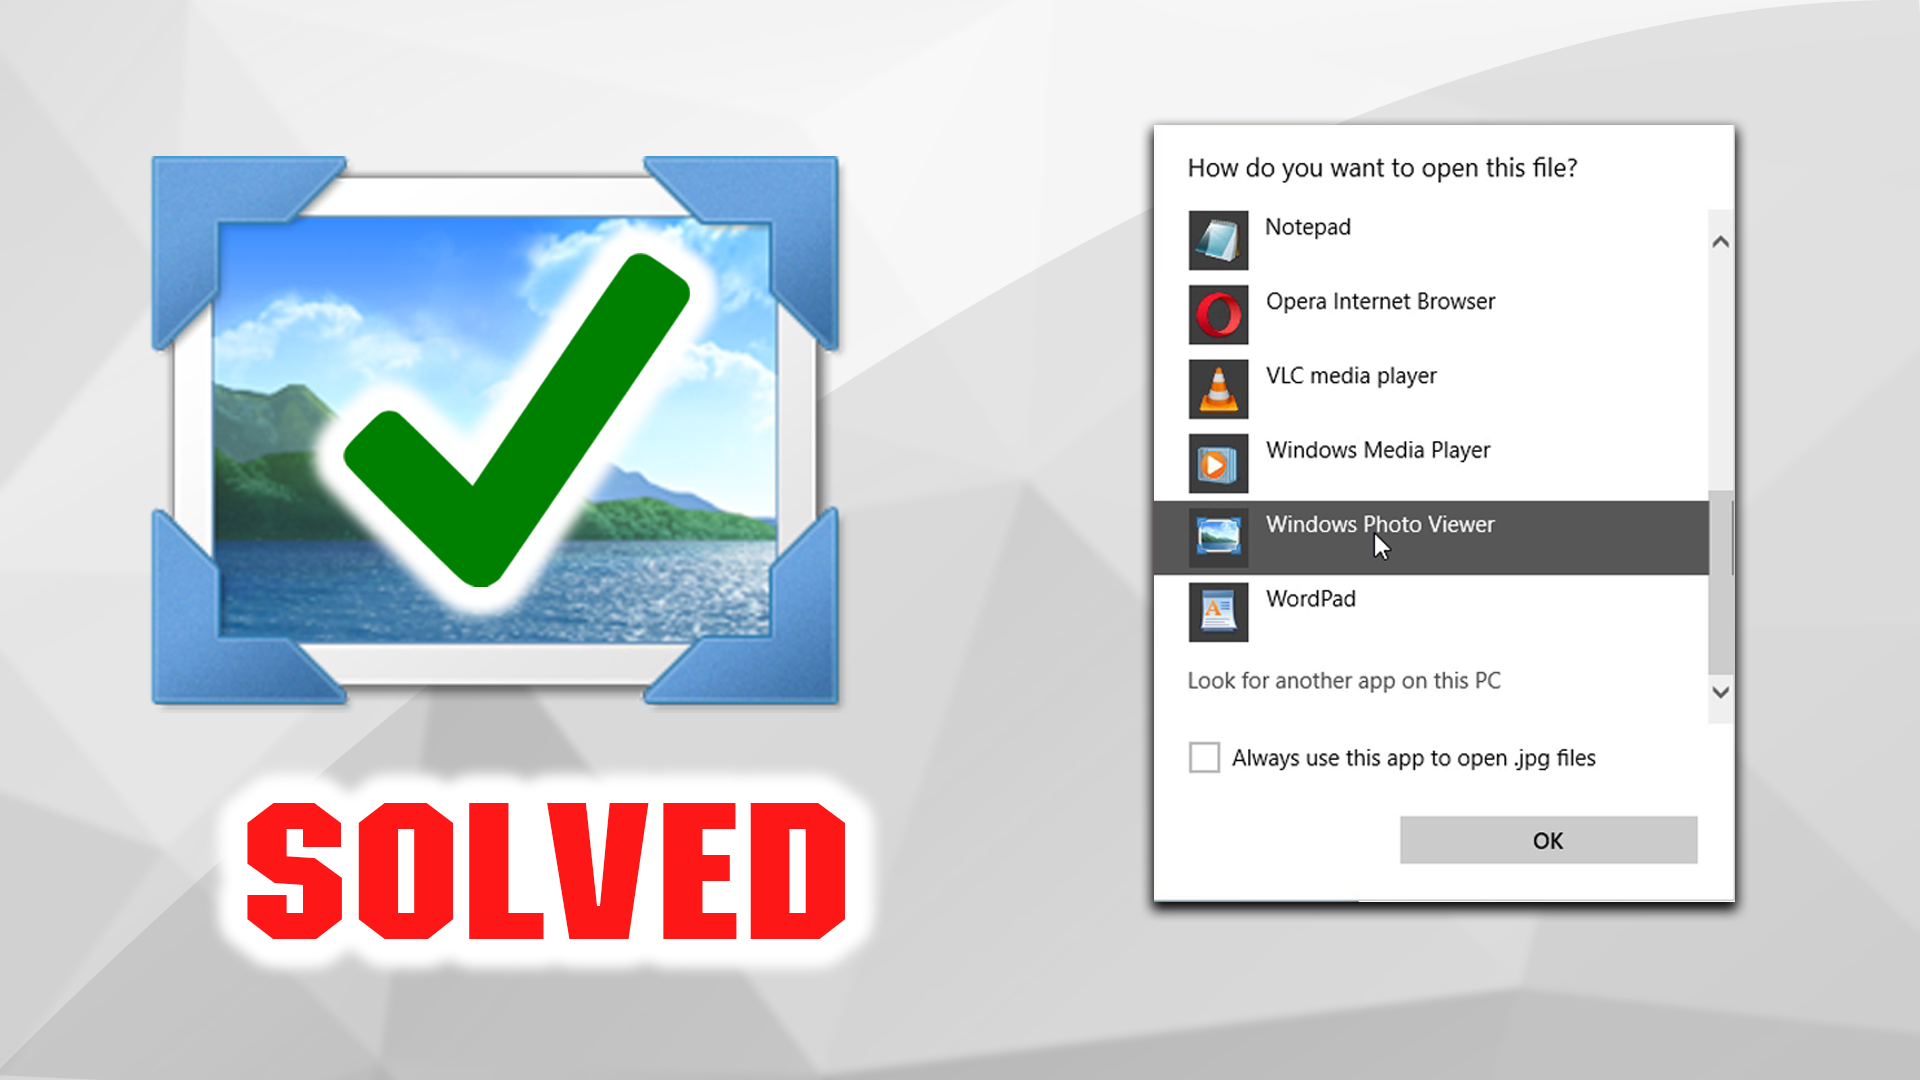Image resolution: width=1920 pixels, height=1080 pixels.
Task: Toggle the .jpg file association checkbox
Action: coord(1203,758)
